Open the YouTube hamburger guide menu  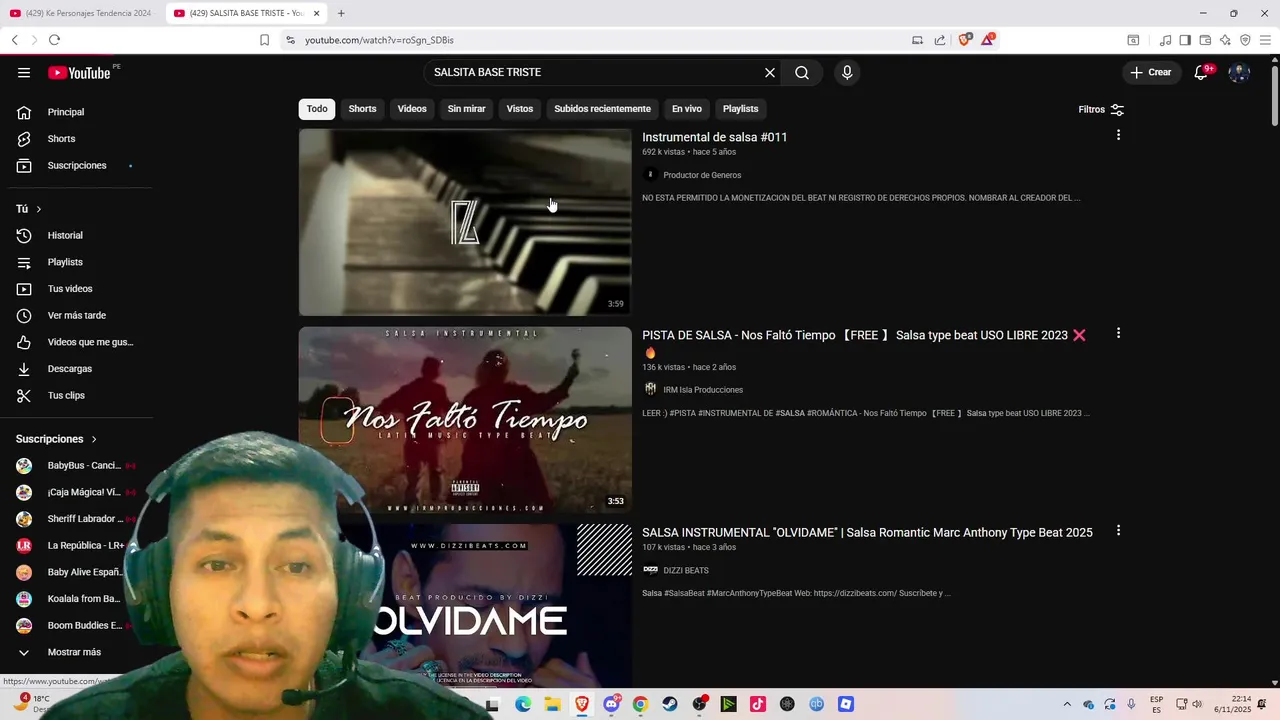tap(24, 72)
